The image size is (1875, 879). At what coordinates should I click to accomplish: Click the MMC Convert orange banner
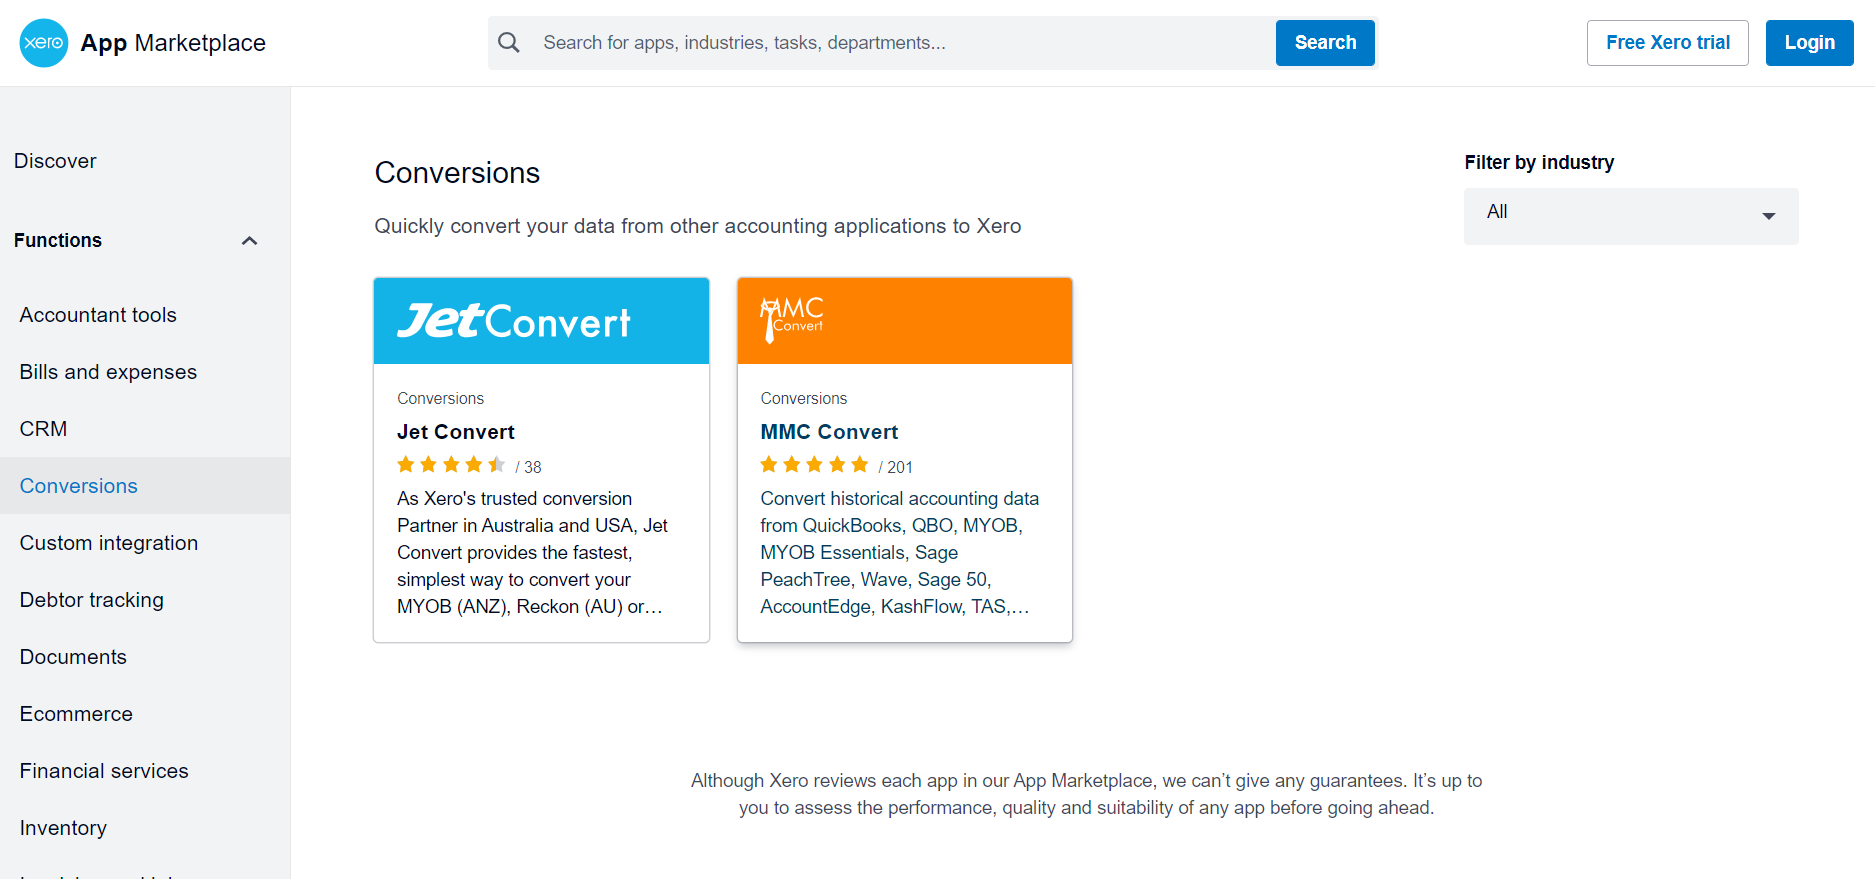click(x=904, y=321)
